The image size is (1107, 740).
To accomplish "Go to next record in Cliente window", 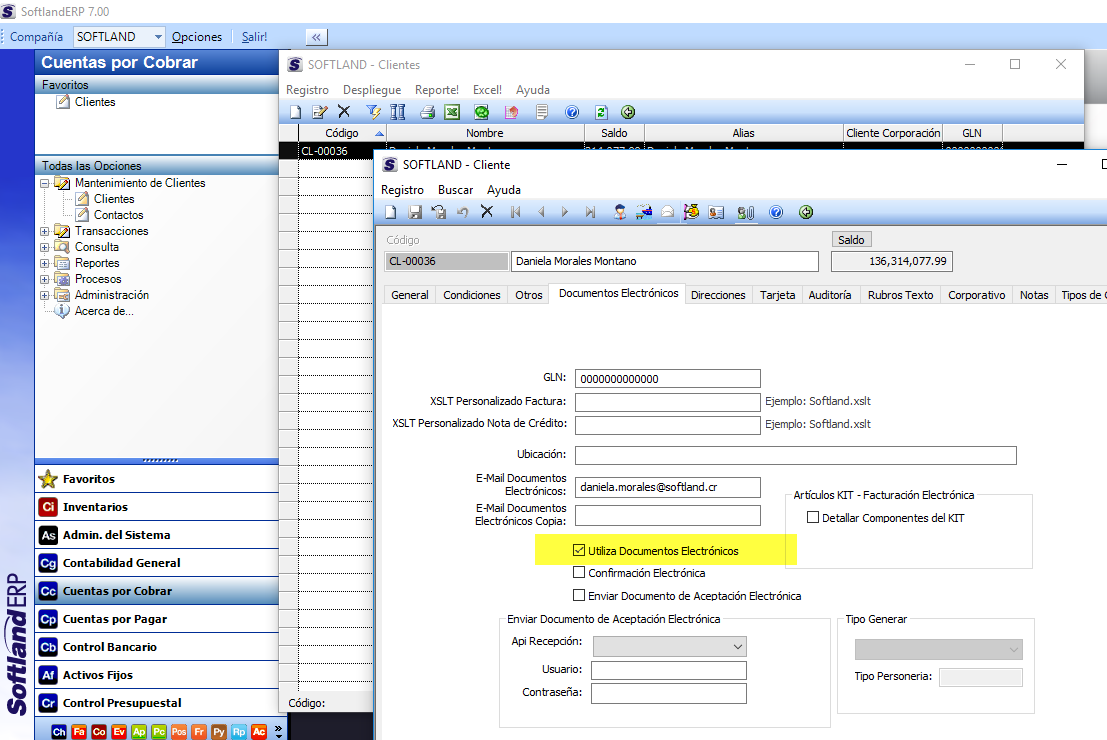I will coord(565,212).
